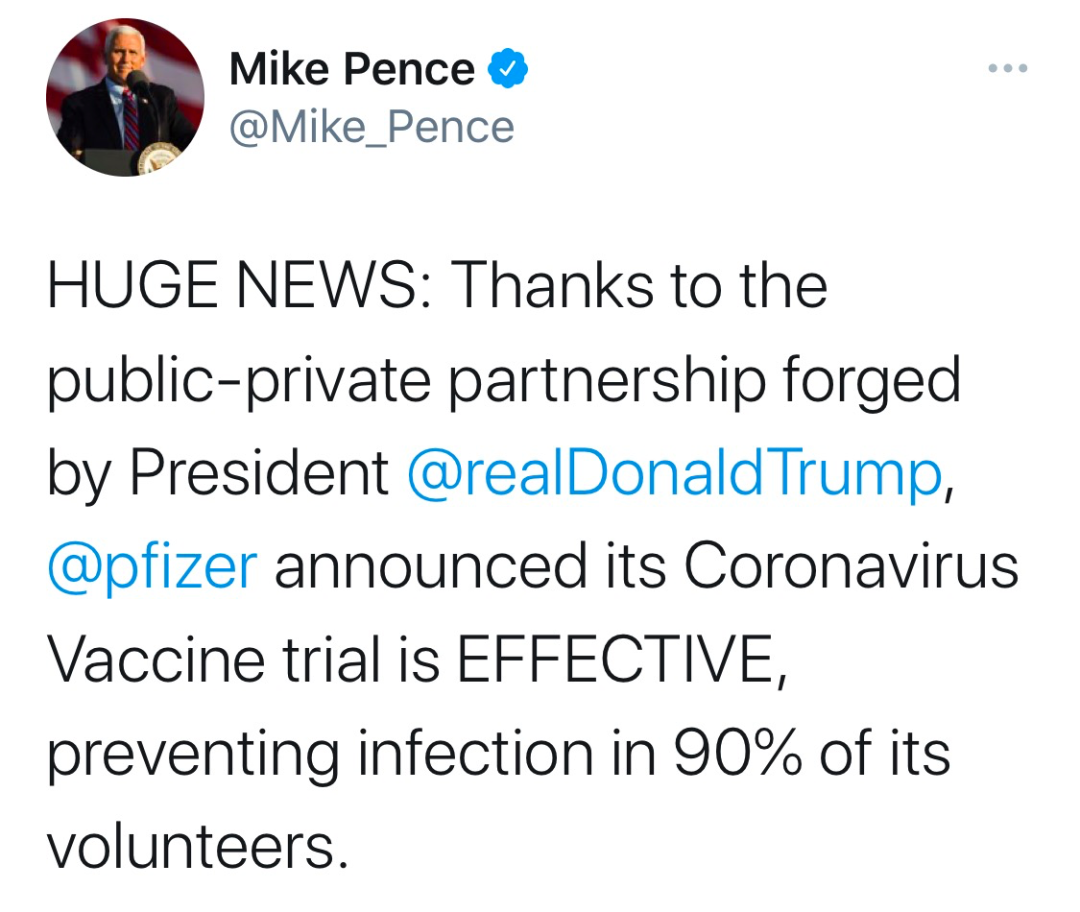The height and width of the screenshot is (912, 1080).
Task: Click the 90% figure in tweet text
Action: tap(737, 753)
